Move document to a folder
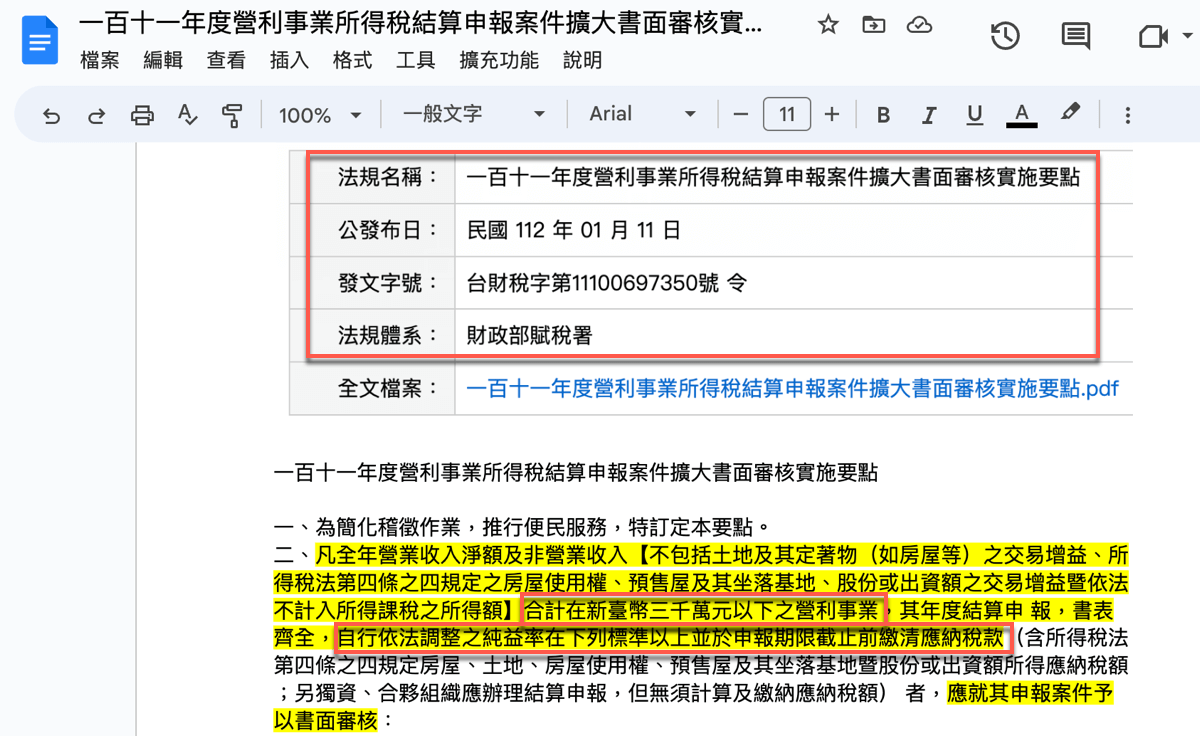This screenshot has width=1200, height=736. tap(874, 26)
